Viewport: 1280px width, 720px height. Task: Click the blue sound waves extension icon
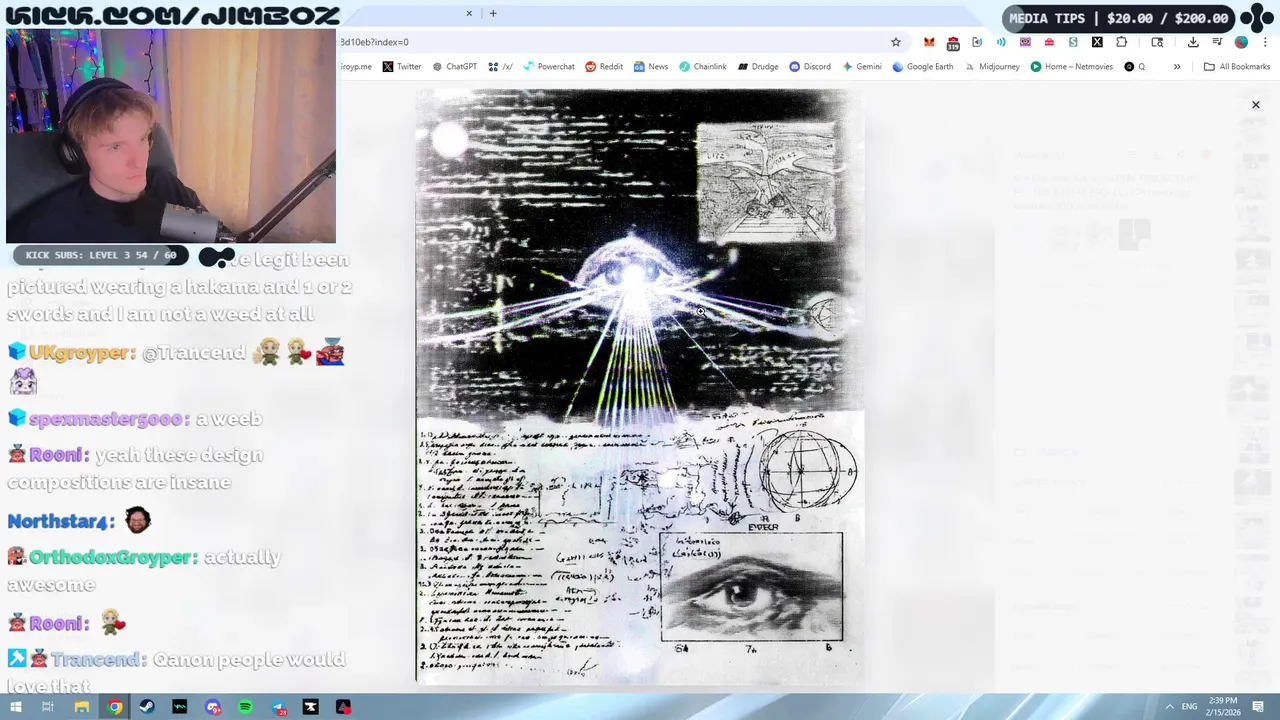(1001, 42)
